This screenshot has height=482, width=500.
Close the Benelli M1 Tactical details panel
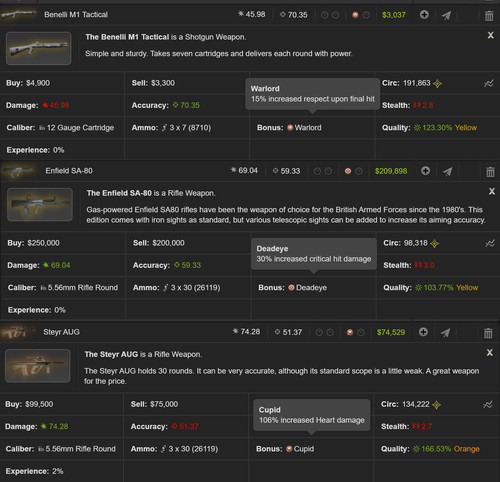coord(491,35)
